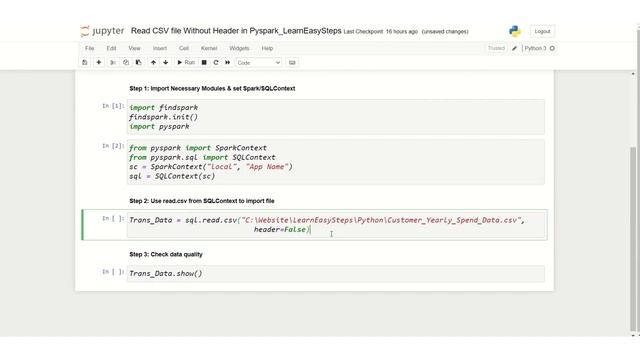The height and width of the screenshot is (360, 640).
Task: Move the selected cell down with the arrow icon
Action: [166, 62]
